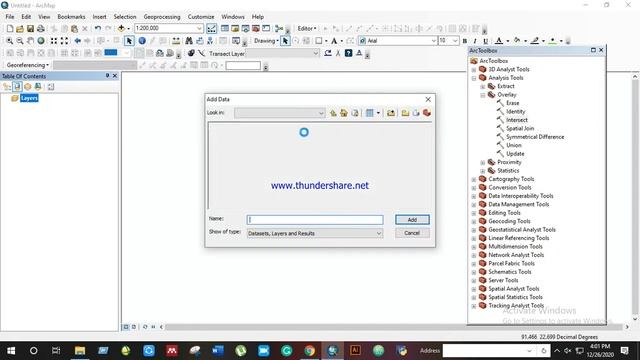This screenshot has width=640, height=360.
Task: Collapse the Analysis Tools toolbox
Action: (474, 78)
